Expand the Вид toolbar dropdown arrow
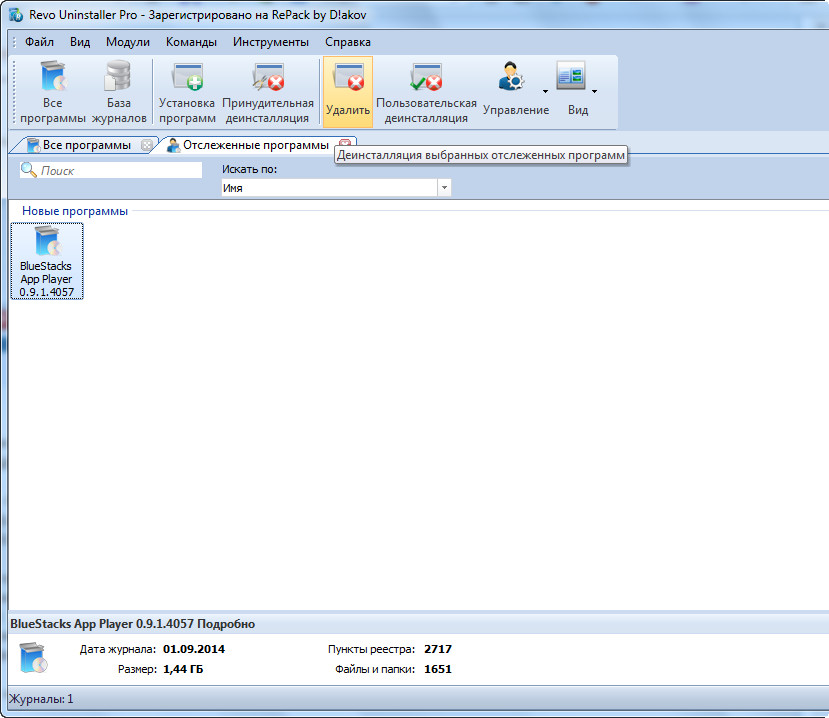The width and height of the screenshot is (829, 718). [595, 92]
